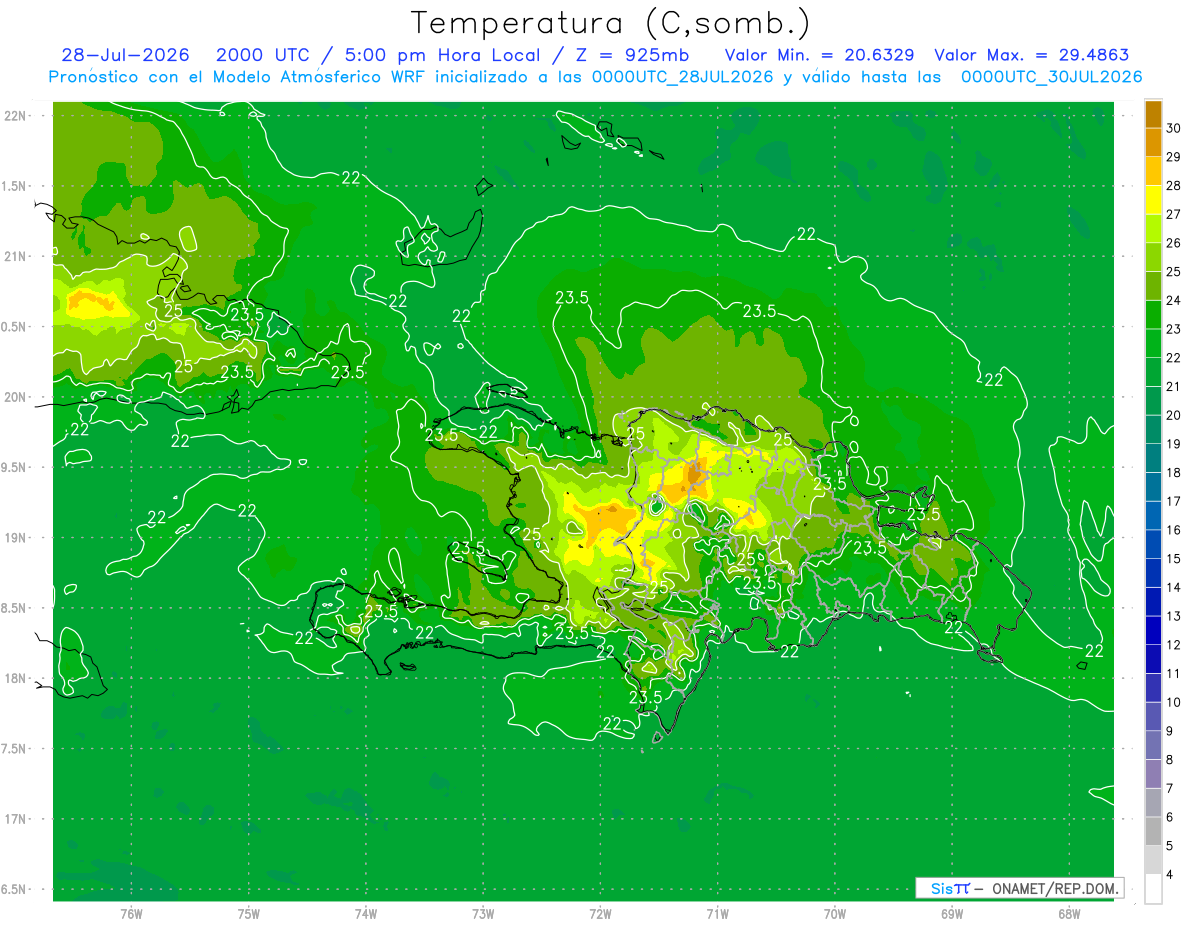Pick the purple legend swatch between 8 and 9
The height and width of the screenshot is (927, 1200).
[1153, 745]
